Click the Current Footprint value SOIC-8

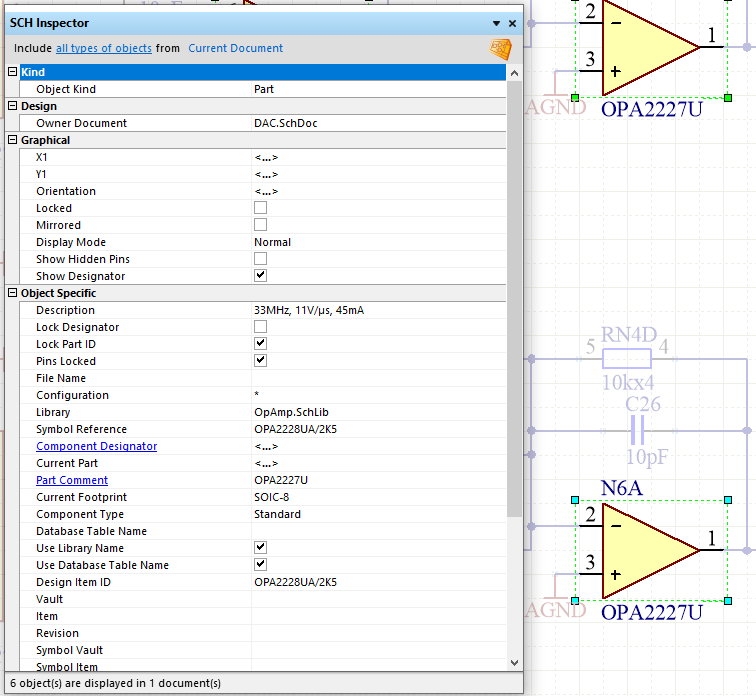[378, 497]
